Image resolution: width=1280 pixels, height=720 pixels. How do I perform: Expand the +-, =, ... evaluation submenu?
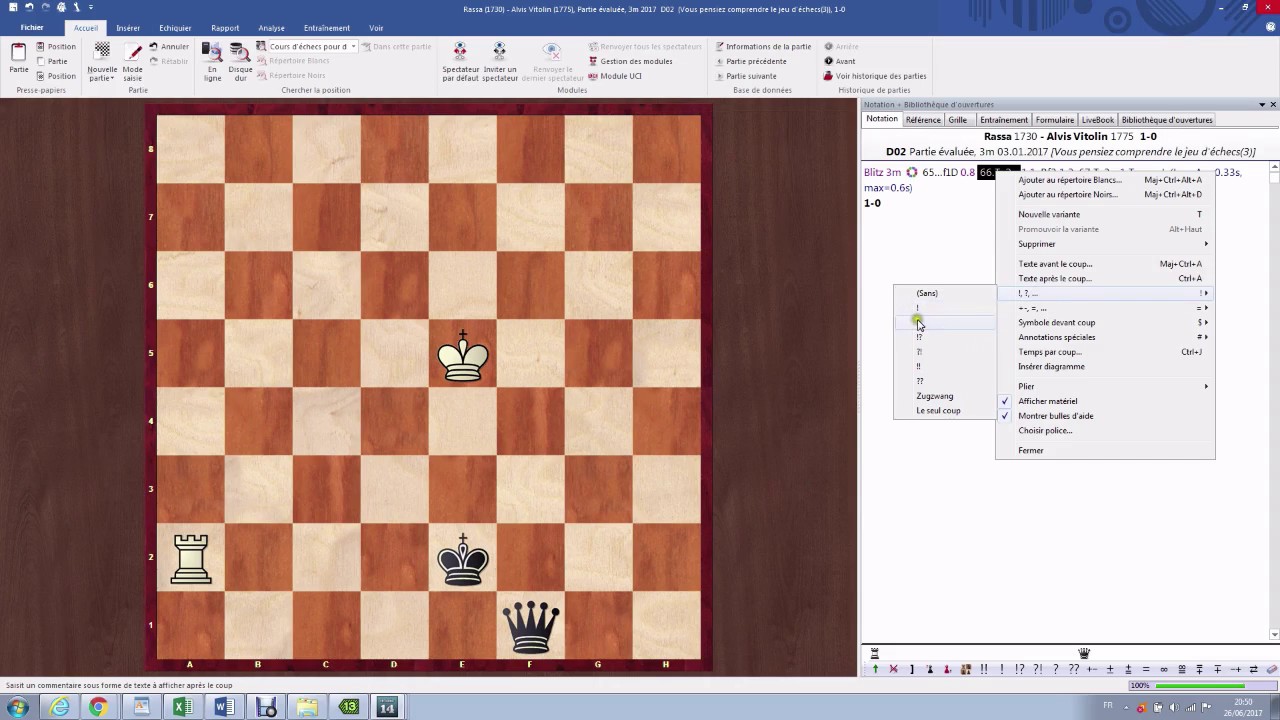coord(1105,308)
